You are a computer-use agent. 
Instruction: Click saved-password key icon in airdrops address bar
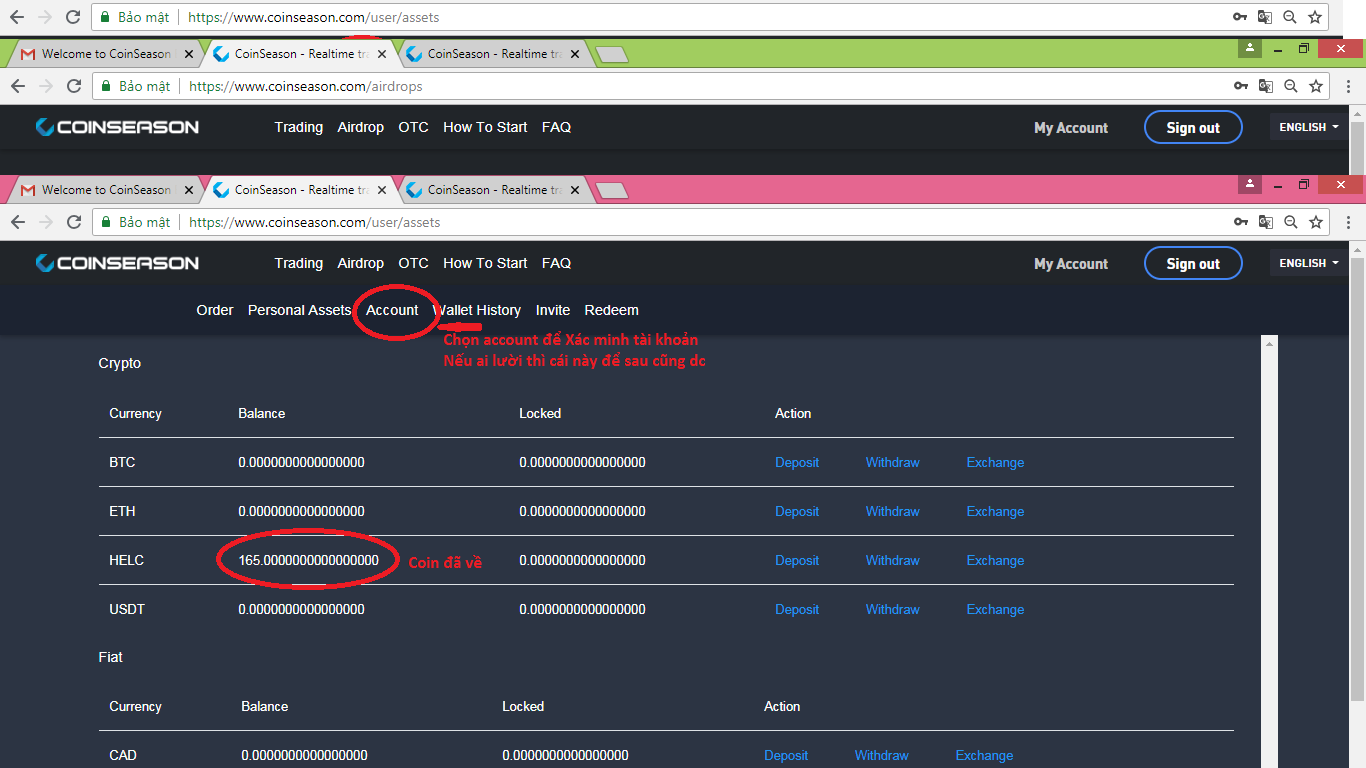1241,86
